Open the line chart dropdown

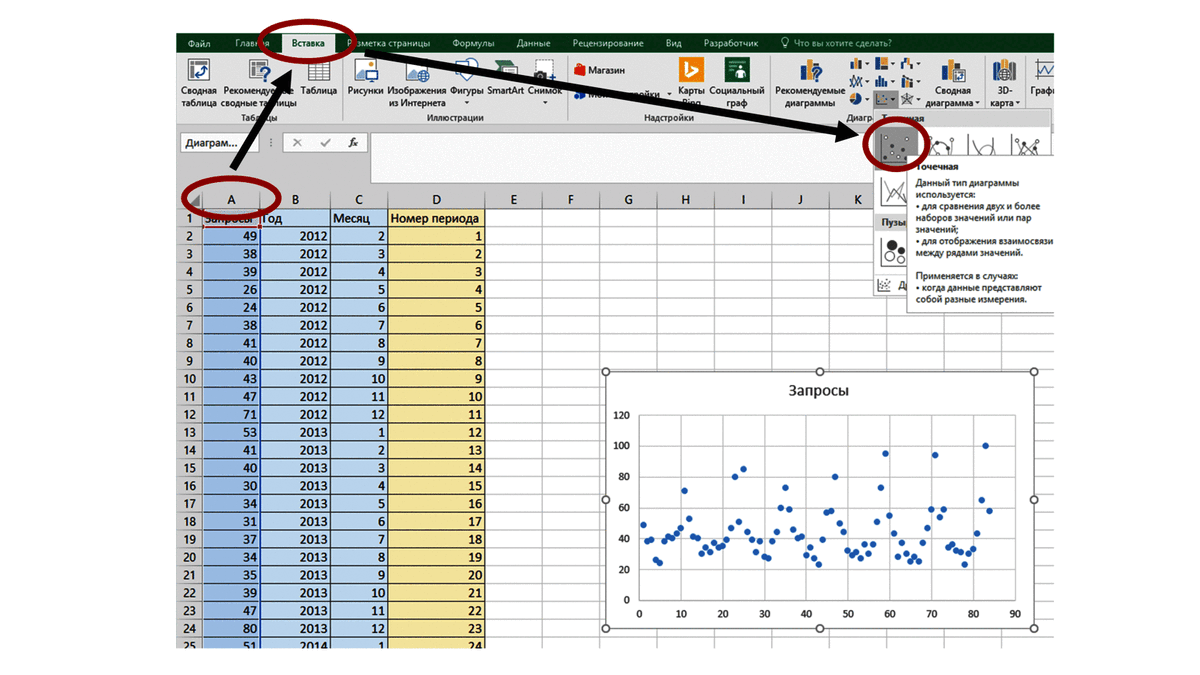coord(858,81)
